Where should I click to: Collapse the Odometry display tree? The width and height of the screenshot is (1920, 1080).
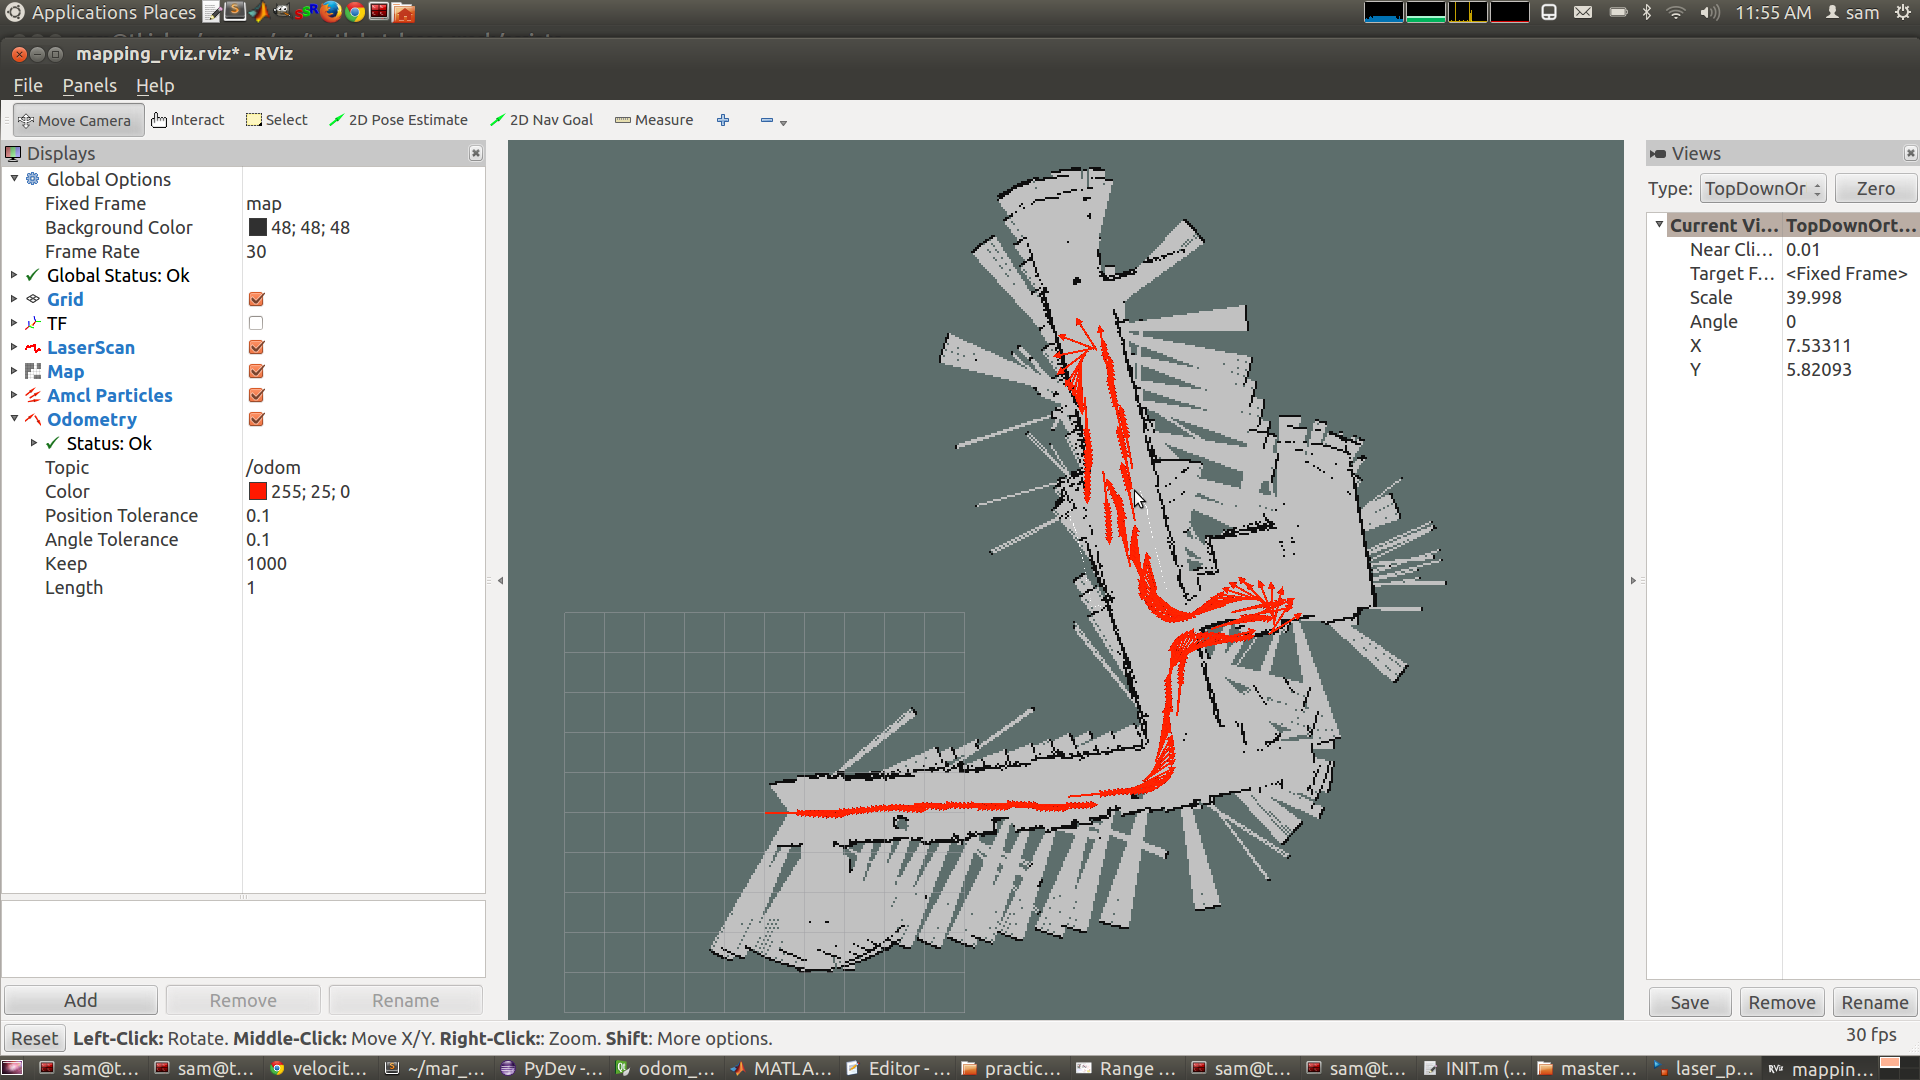15,419
